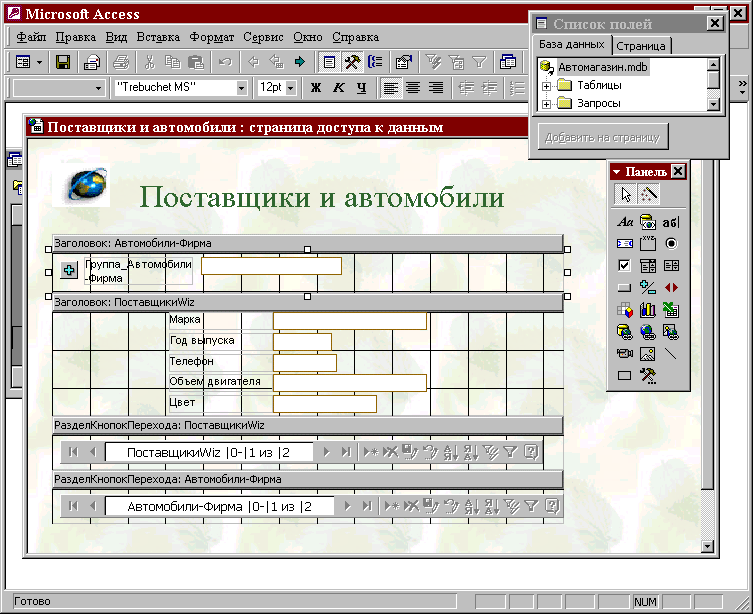Screen dimensions: 753x614
Task: Select the Office Spreadsheet tool
Action: pyautogui.click(x=671, y=310)
